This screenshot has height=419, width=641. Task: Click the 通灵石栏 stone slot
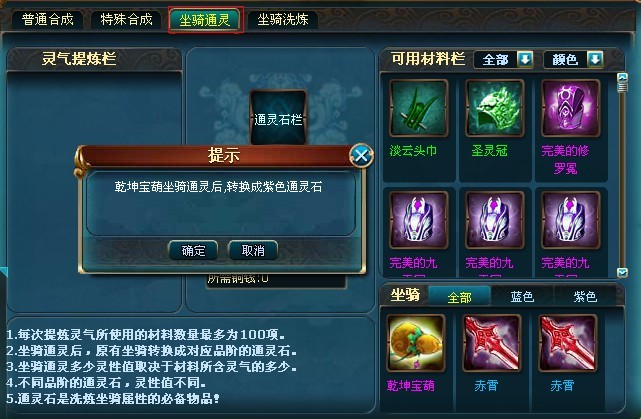278,118
